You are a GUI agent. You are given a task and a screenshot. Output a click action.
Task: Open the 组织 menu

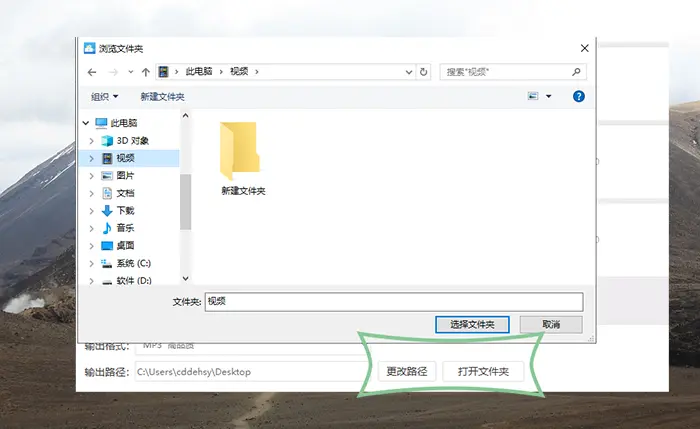coord(104,96)
